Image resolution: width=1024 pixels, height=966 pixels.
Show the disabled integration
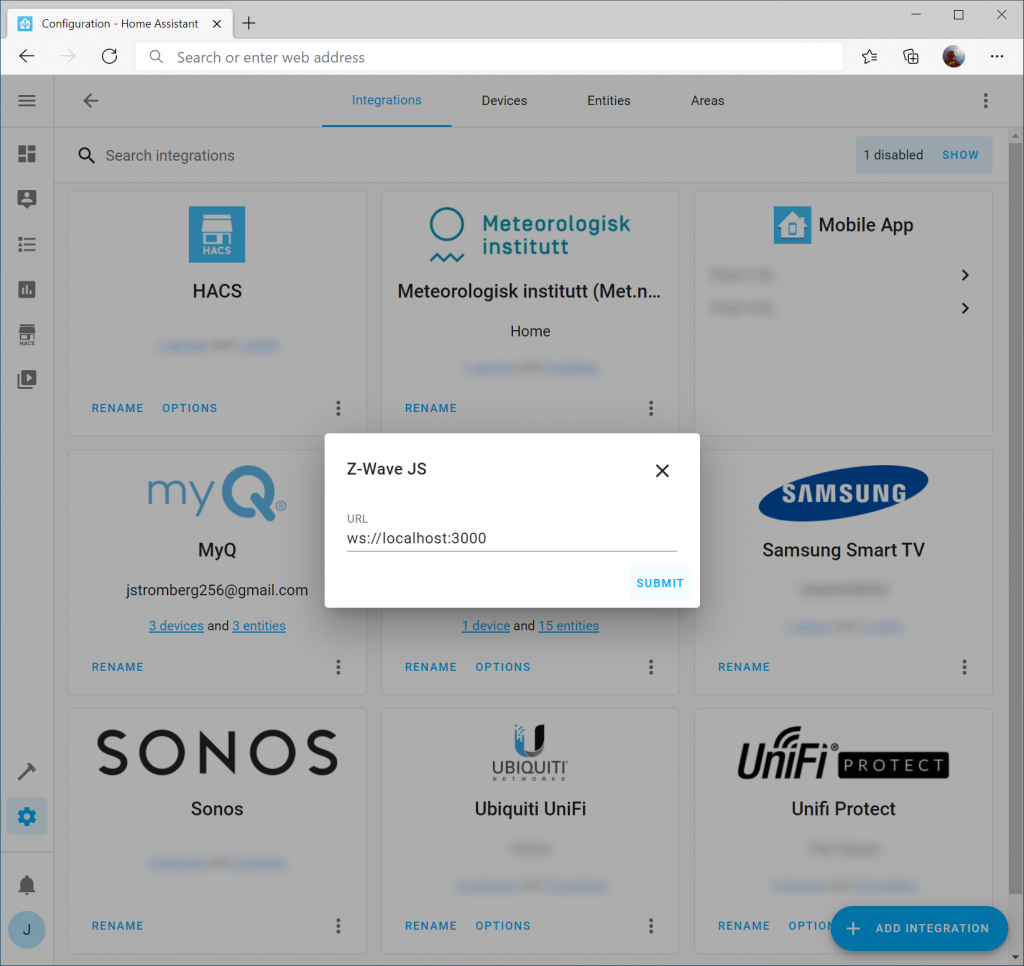pyautogui.click(x=960, y=155)
